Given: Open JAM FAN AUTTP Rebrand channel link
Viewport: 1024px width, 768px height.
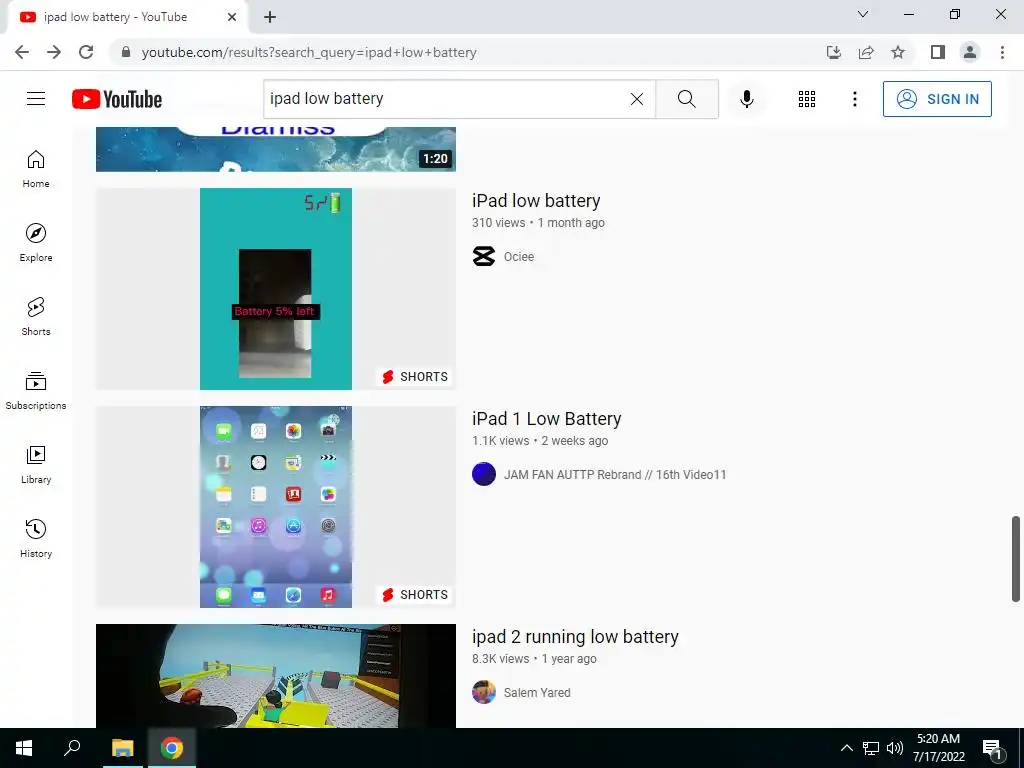Looking at the screenshot, I should pyautogui.click(x=615, y=475).
